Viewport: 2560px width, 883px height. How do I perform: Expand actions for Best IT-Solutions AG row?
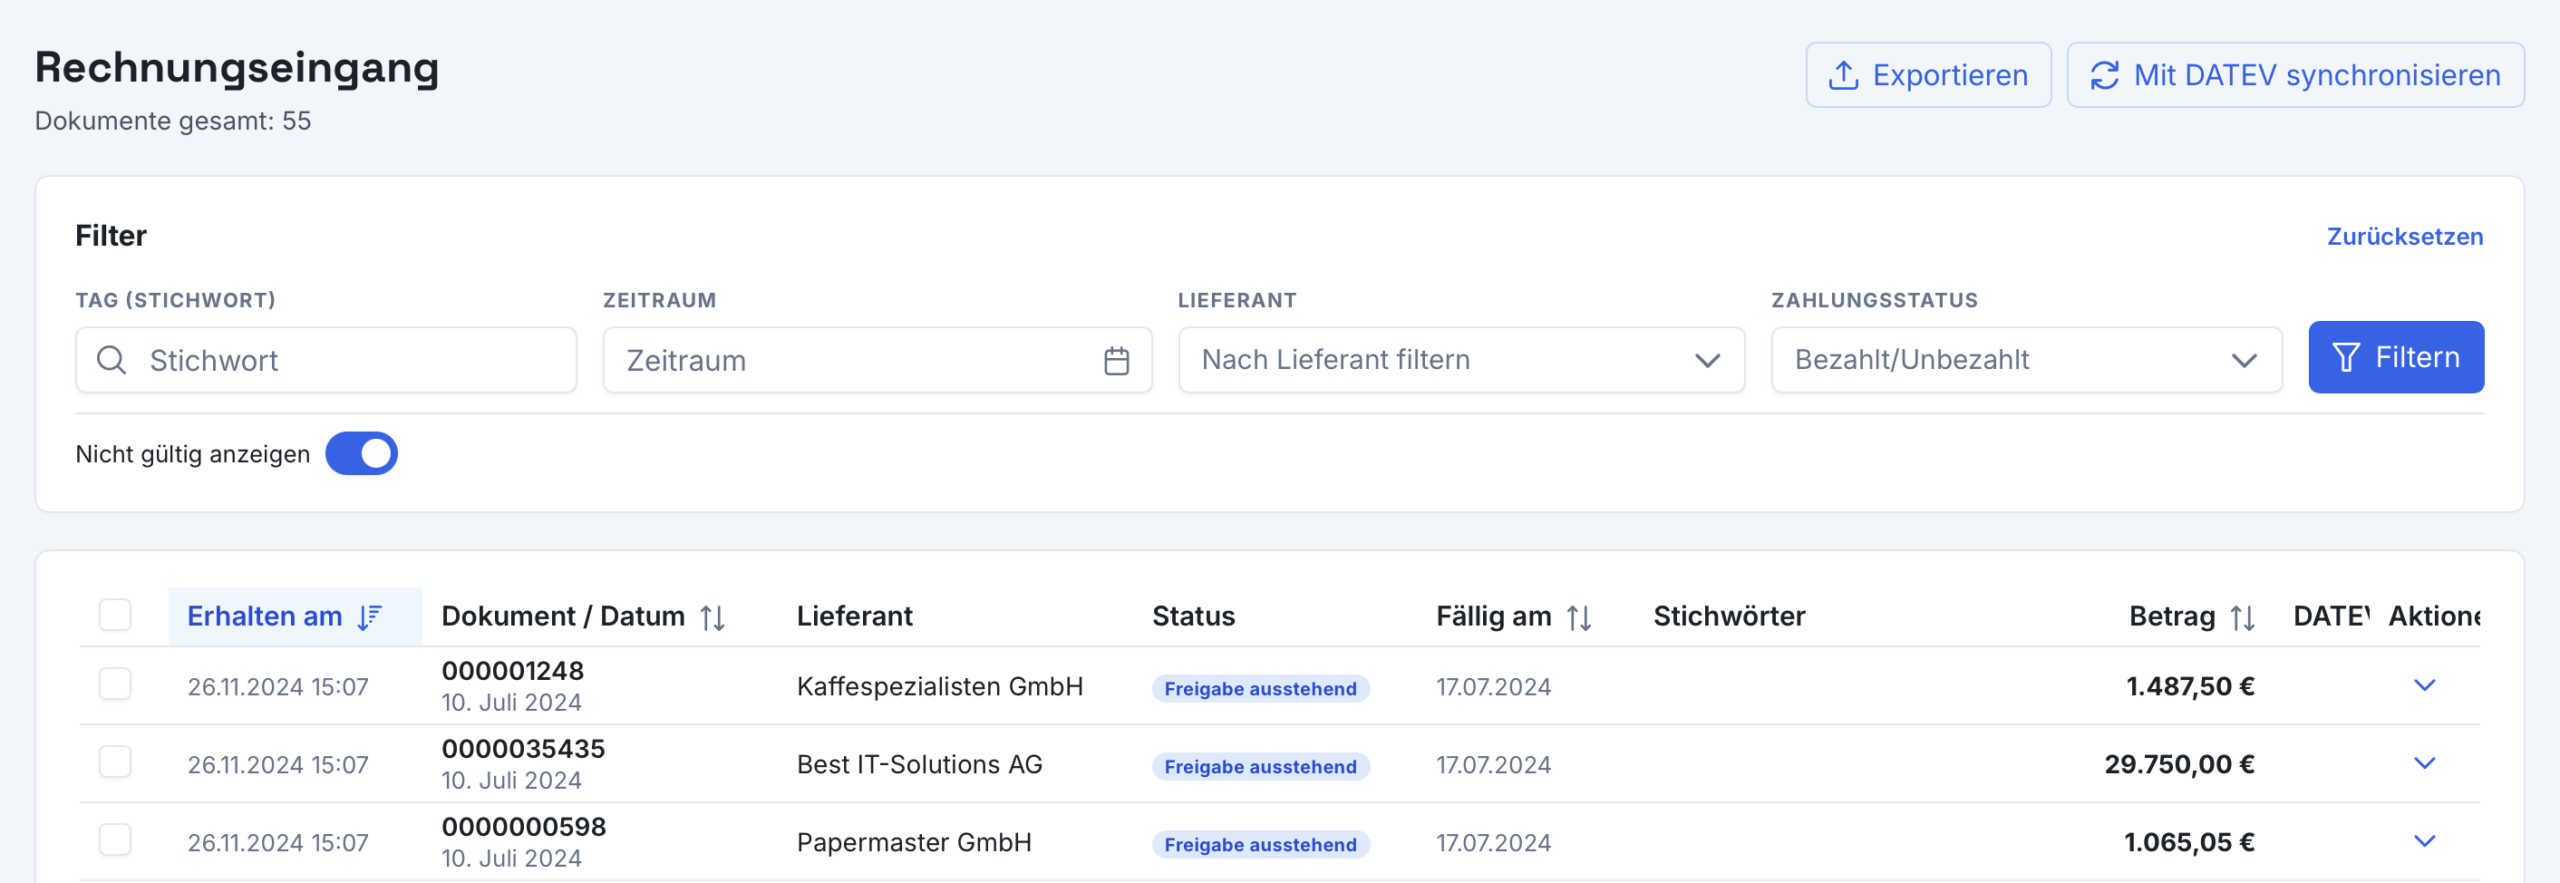tap(2424, 763)
